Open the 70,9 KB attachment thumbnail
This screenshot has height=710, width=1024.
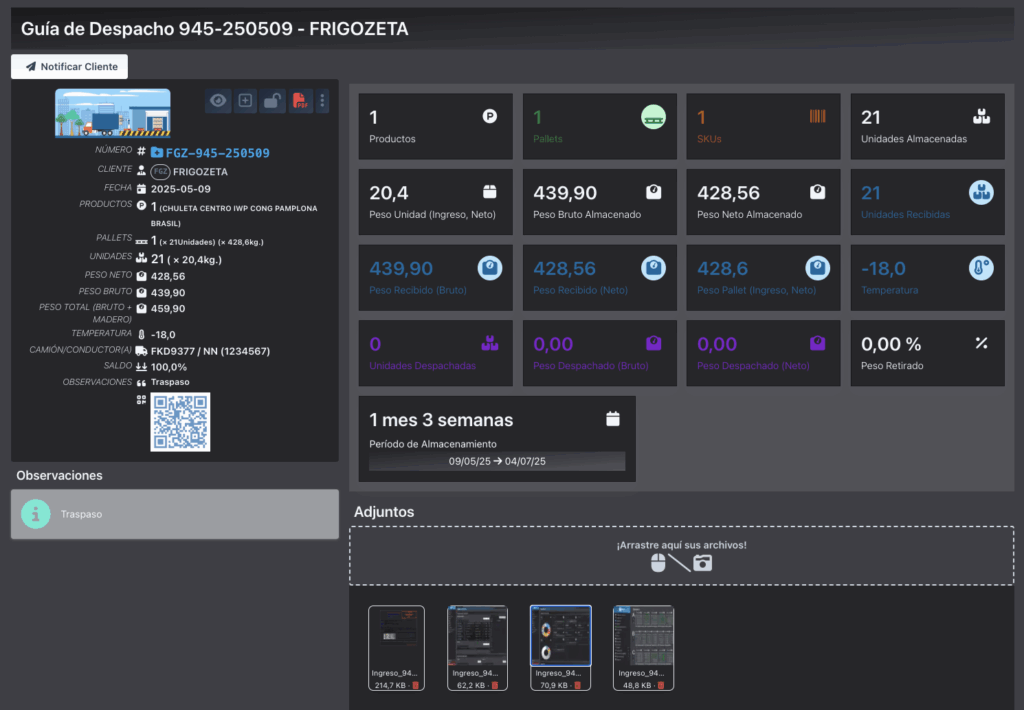click(x=560, y=636)
